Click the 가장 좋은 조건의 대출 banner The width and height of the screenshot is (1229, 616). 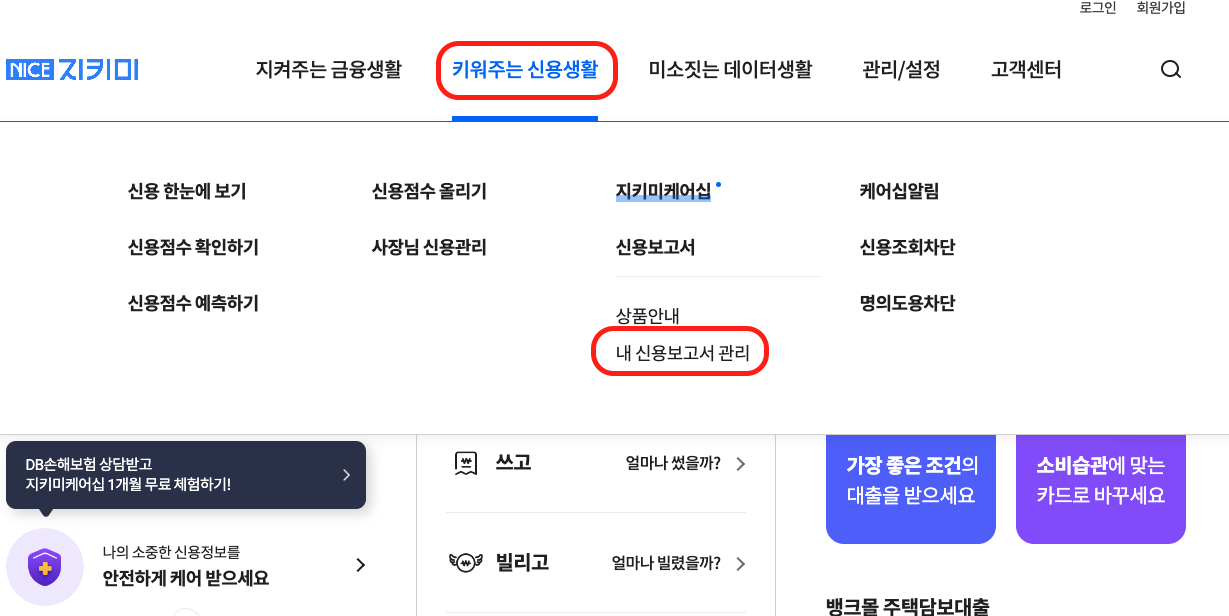coord(910,489)
